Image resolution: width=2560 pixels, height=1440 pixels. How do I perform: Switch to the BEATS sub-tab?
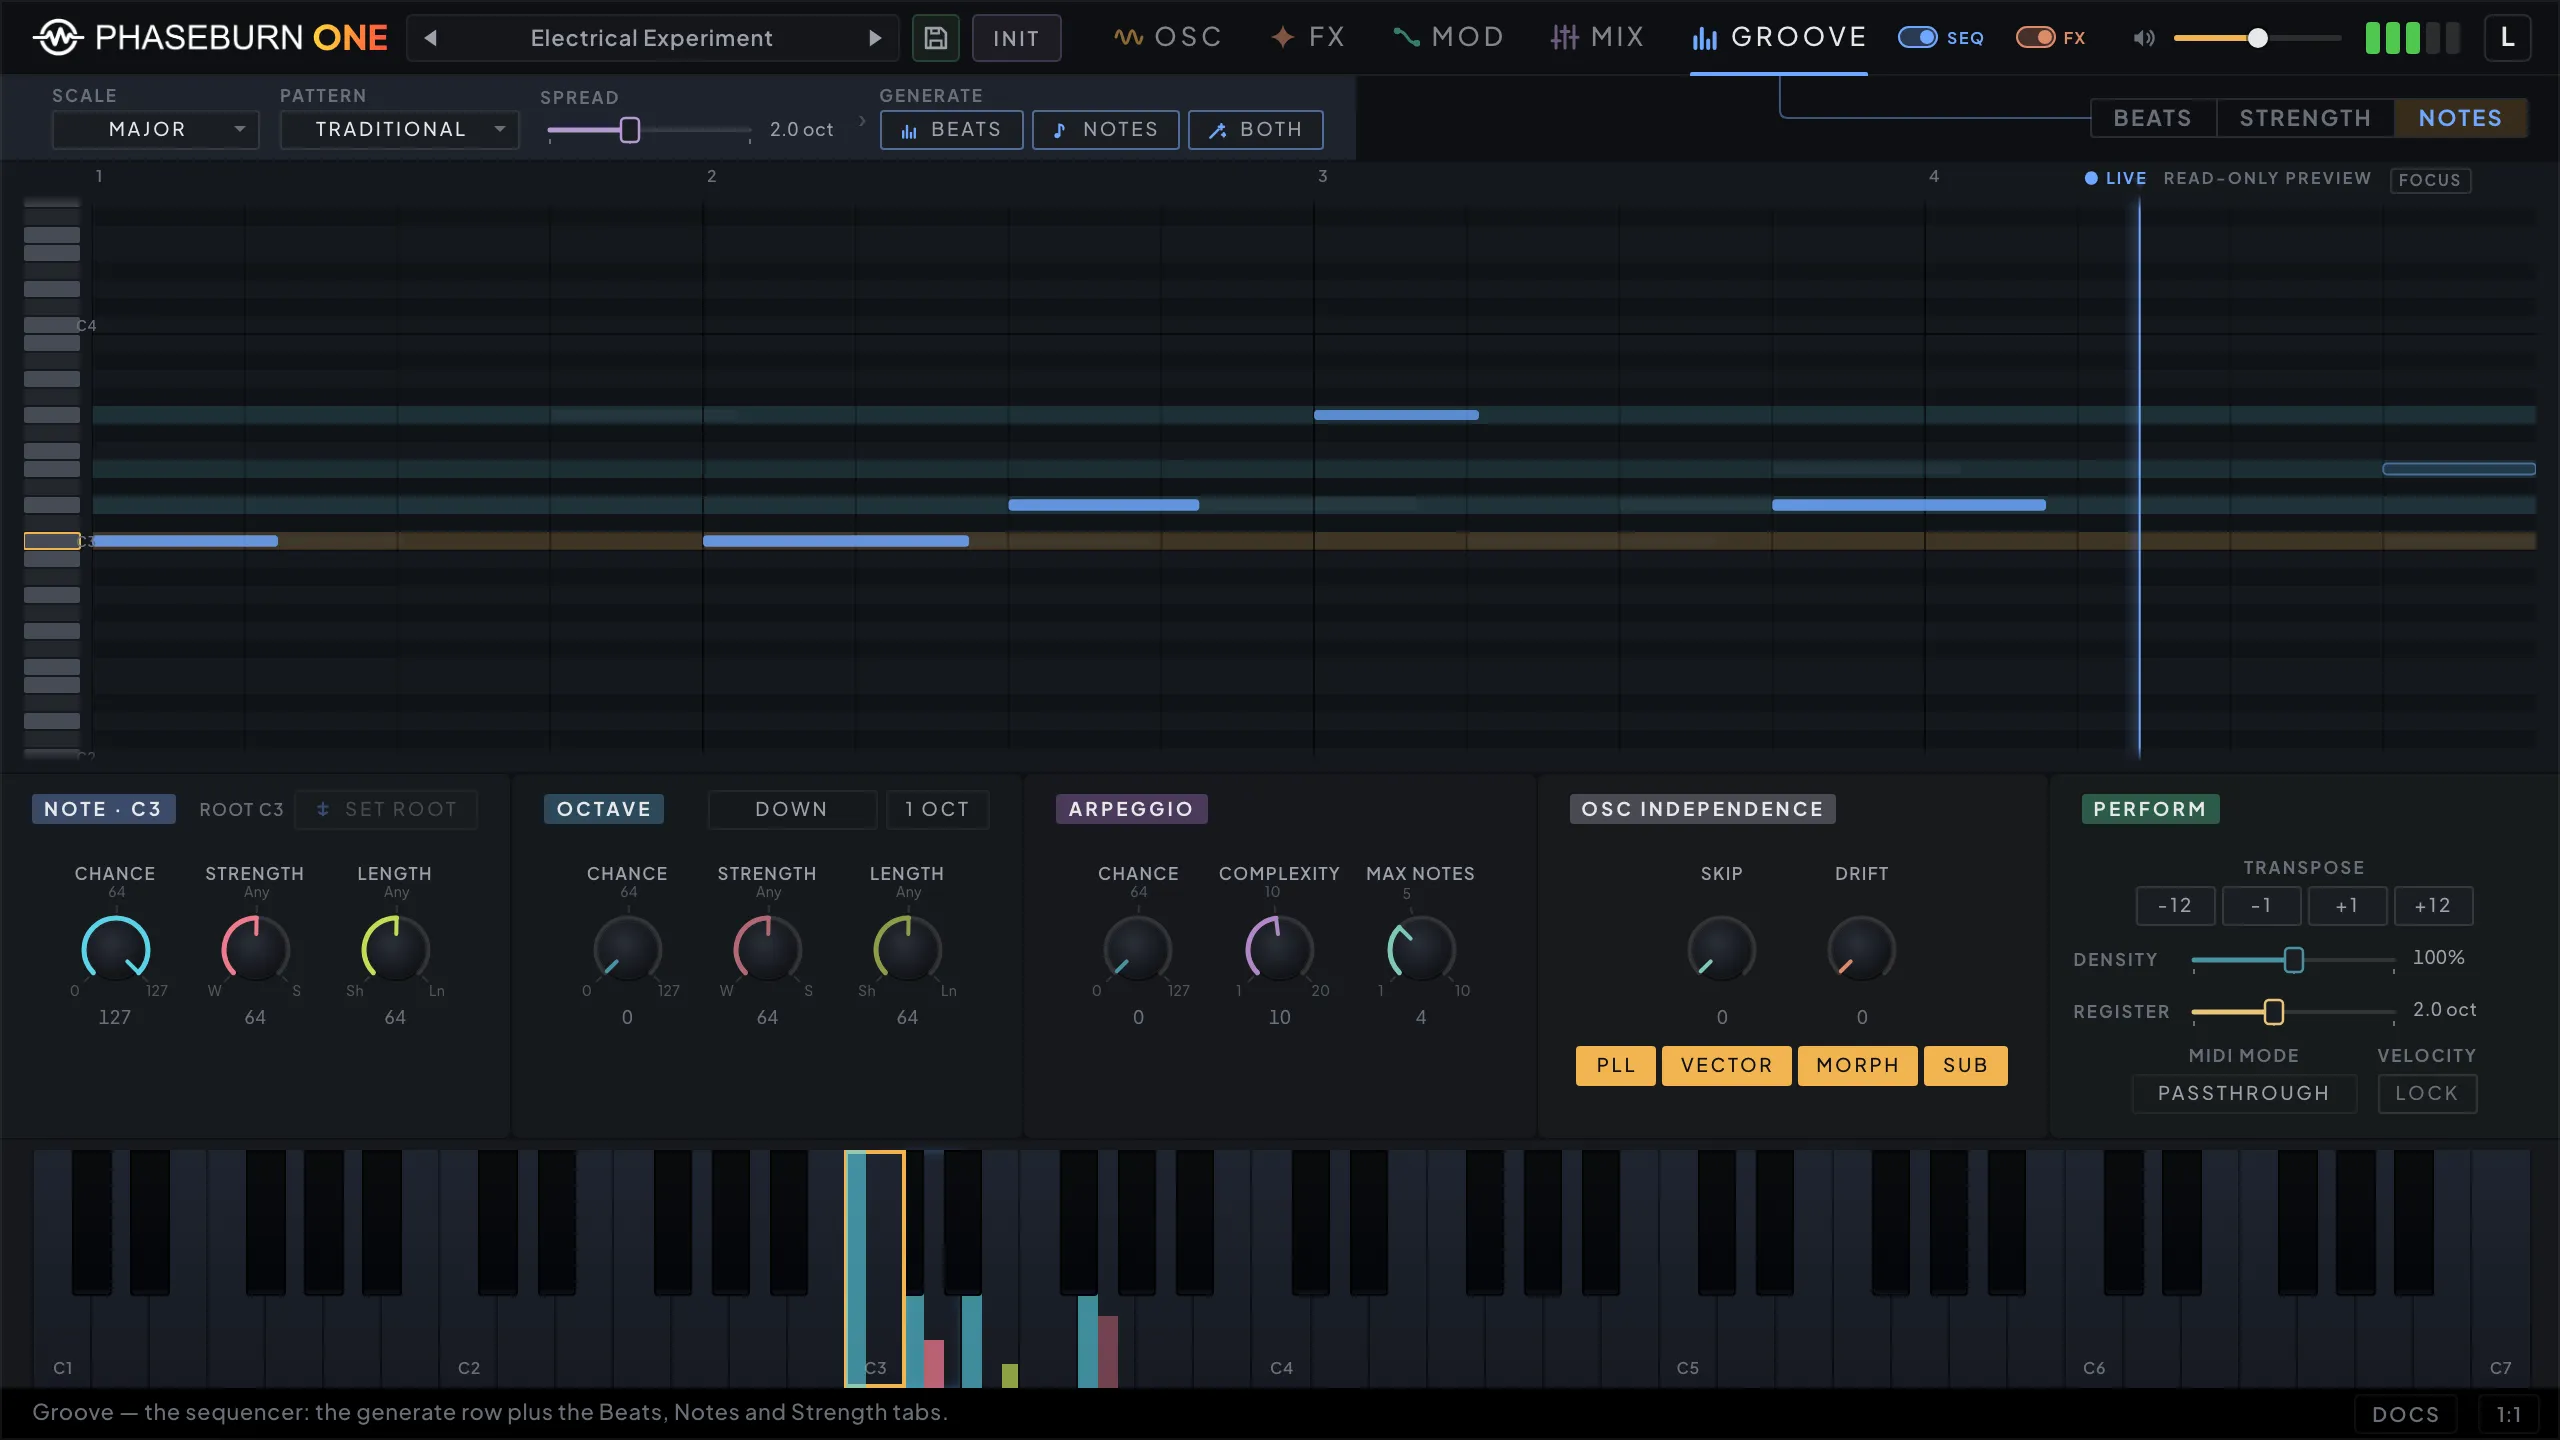tap(2152, 118)
